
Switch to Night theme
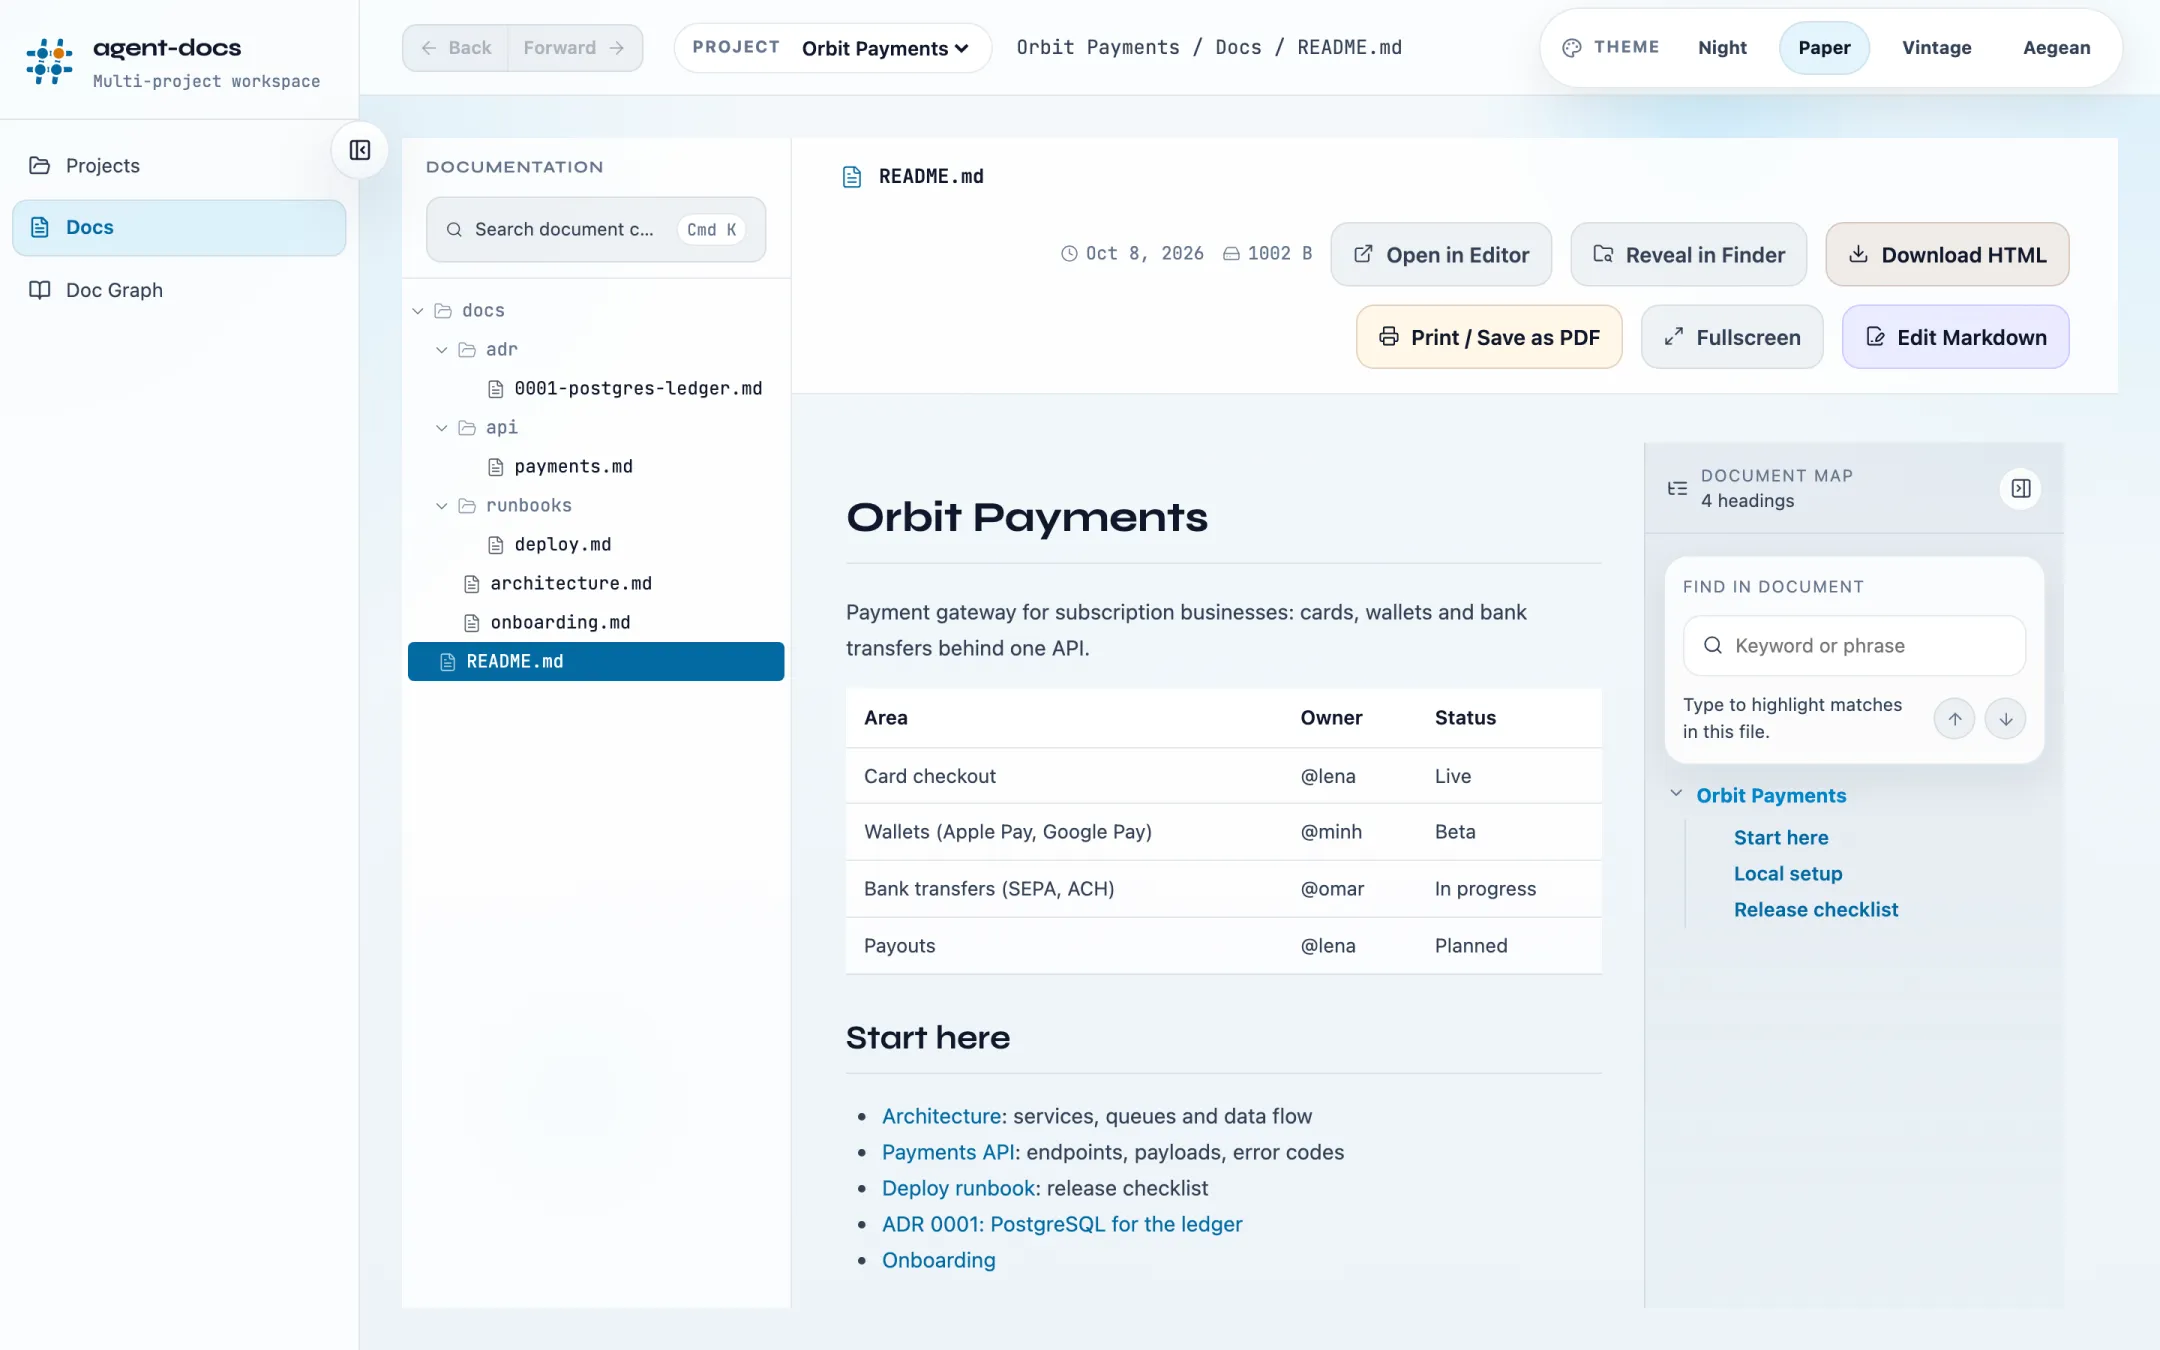pyautogui.click(x=1722, y=47)
